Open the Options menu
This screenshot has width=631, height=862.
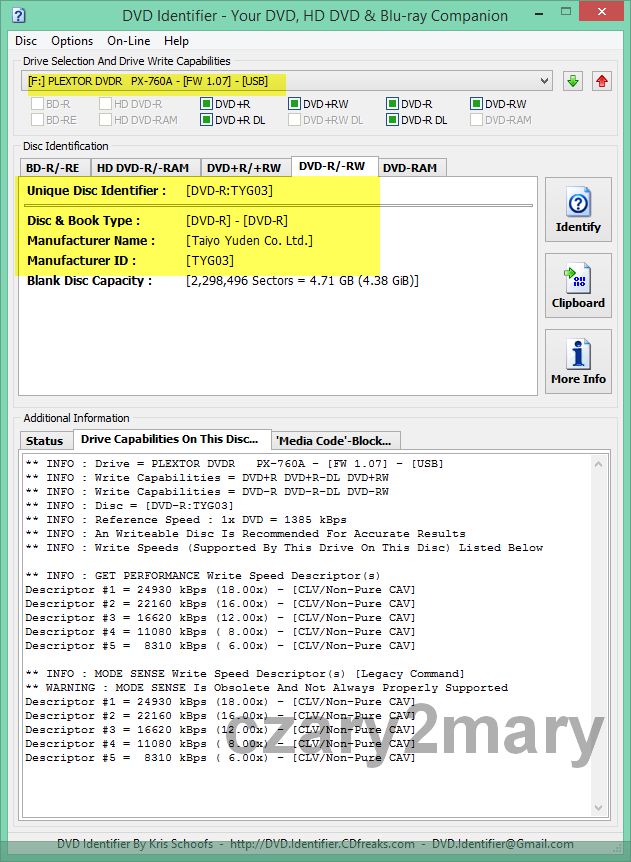click(x=72, y=41)
